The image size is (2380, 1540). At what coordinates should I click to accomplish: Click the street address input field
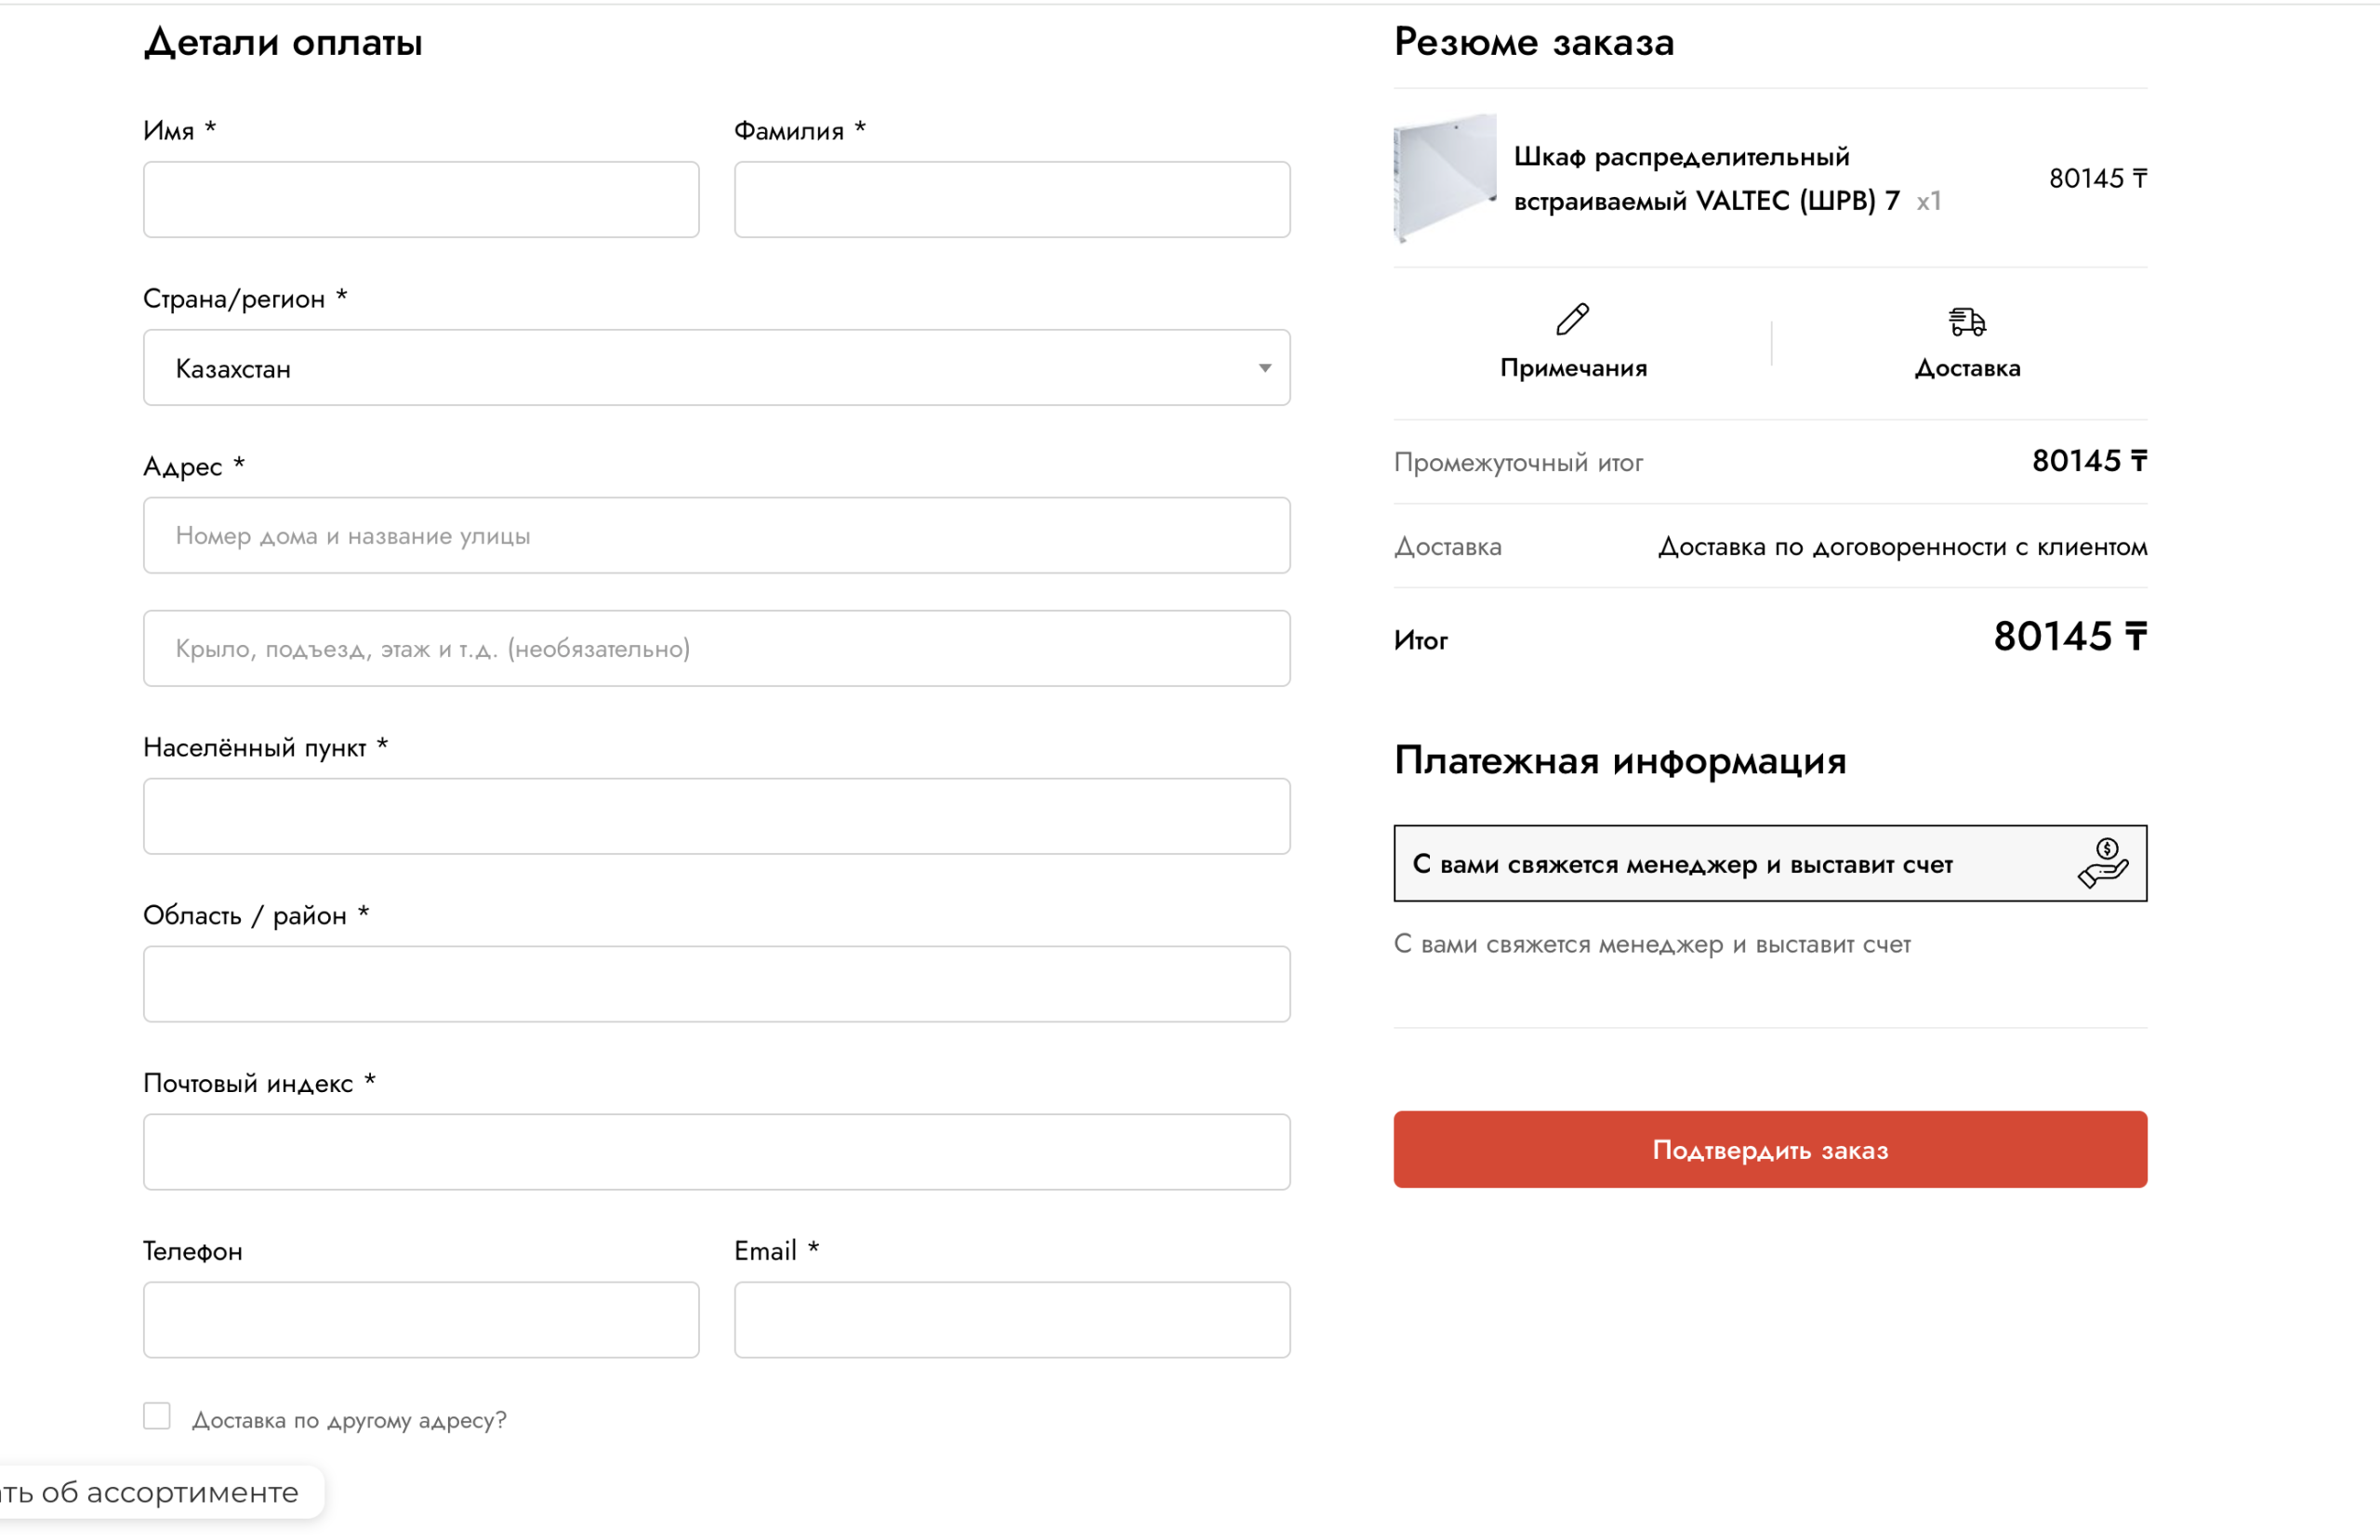coord(715,536)
